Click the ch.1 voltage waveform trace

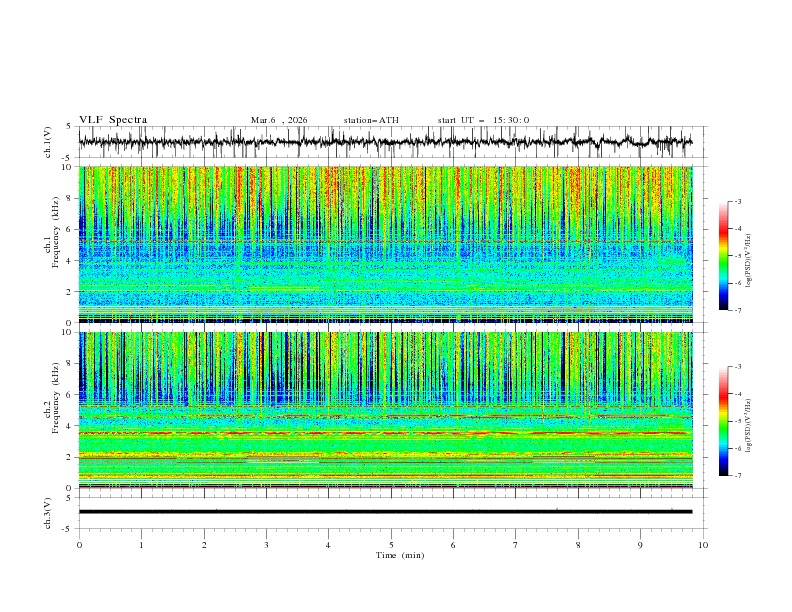coord(385,142)
